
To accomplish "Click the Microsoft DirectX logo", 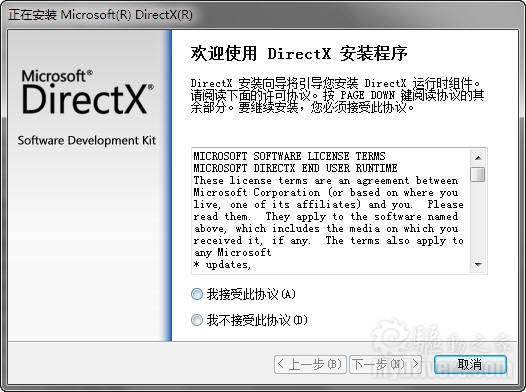I will (88, 92).
